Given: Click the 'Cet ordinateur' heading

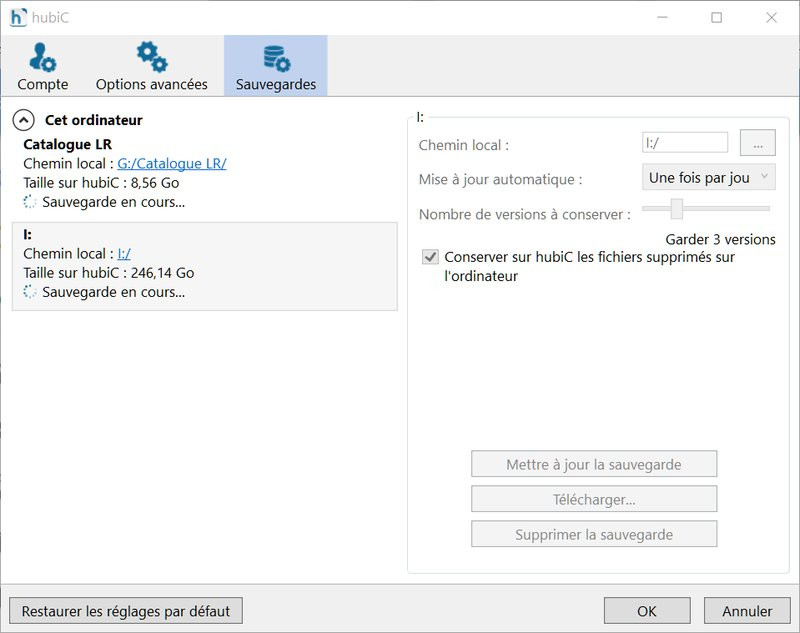Looking at the screenshot, I should tap(94, 120).
